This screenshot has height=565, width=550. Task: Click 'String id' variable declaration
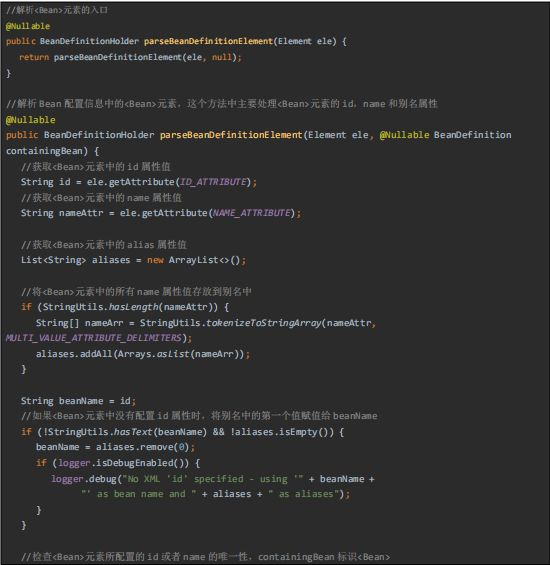point(46,182)
